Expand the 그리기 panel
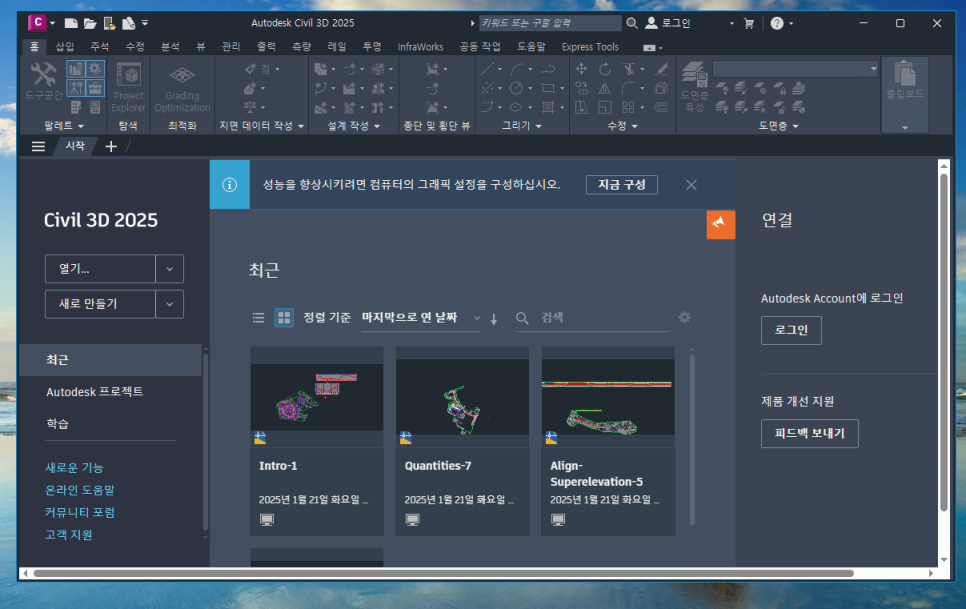The width and height of the screenshot is (966, 609). tap(522, 126)
